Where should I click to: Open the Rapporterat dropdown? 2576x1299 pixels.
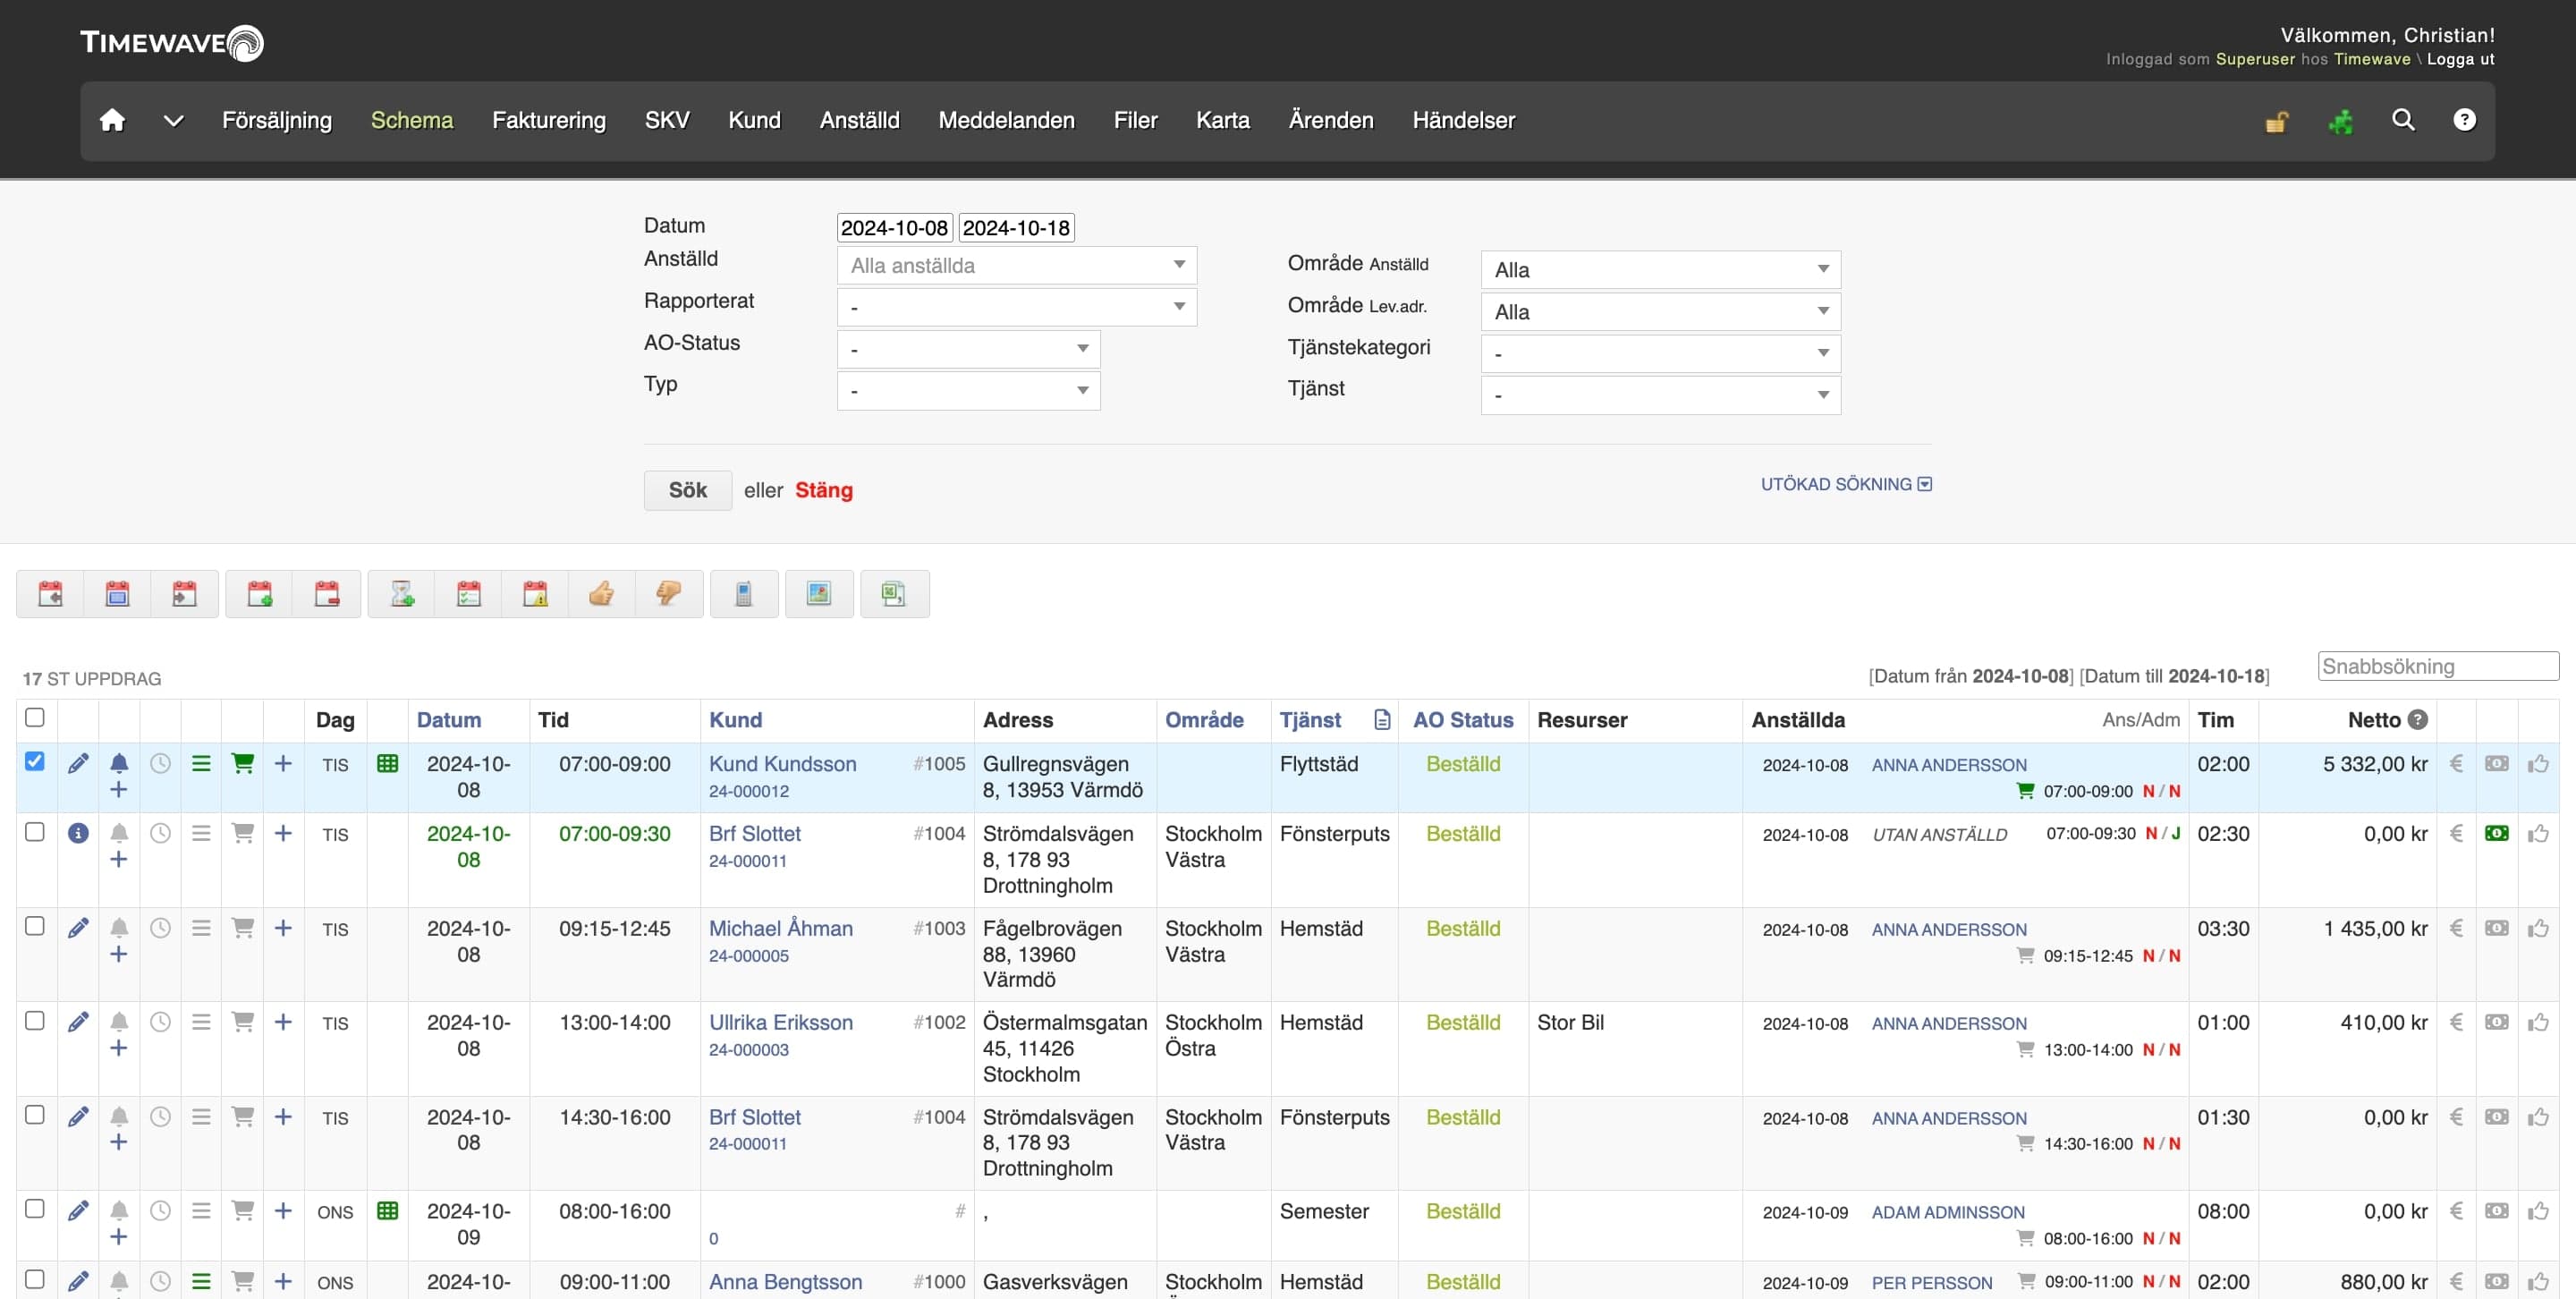(1016, 307)
